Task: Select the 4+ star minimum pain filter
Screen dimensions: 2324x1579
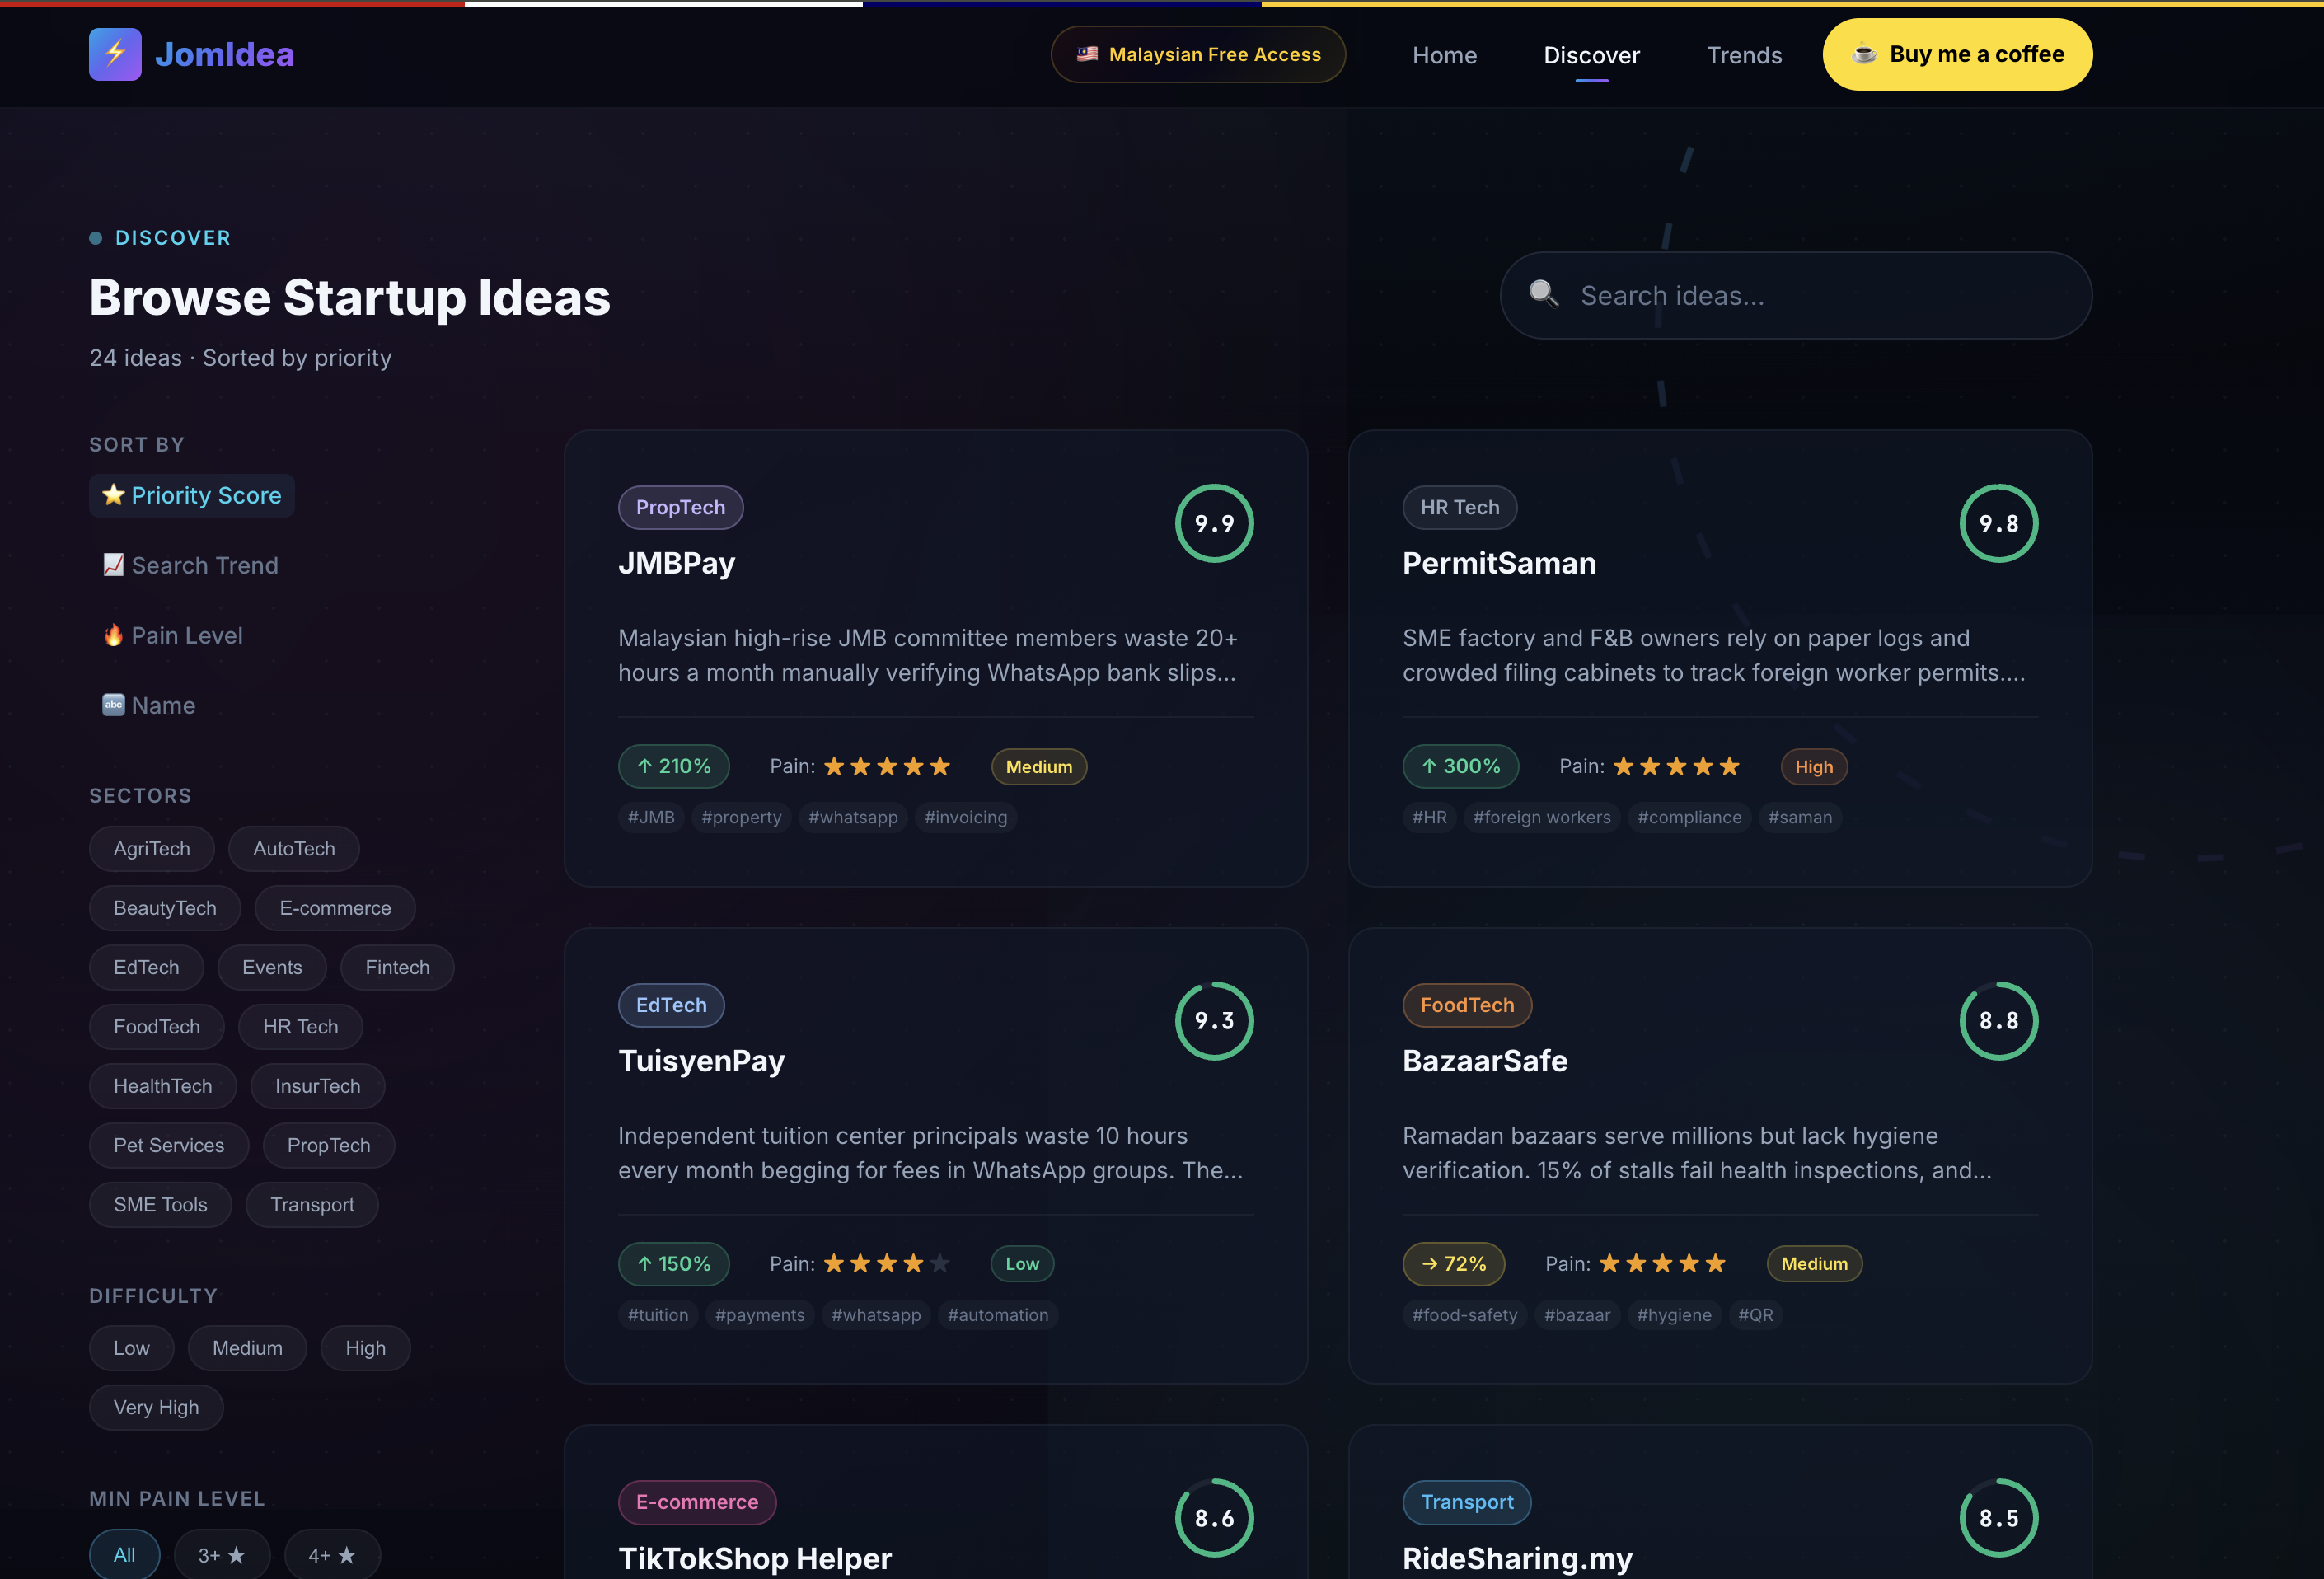Action: click(x=332, y=1555)
